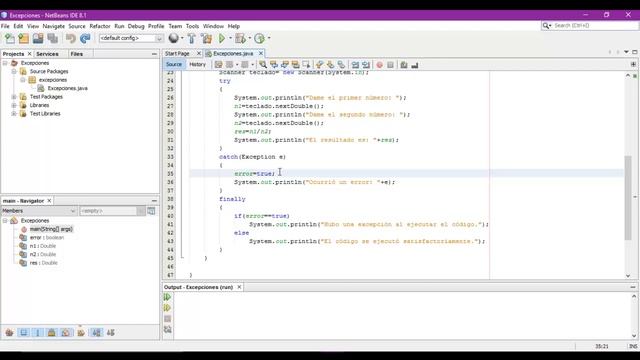
Task: Toggle Sort by Name in Navigator
Action: point(96,333)
